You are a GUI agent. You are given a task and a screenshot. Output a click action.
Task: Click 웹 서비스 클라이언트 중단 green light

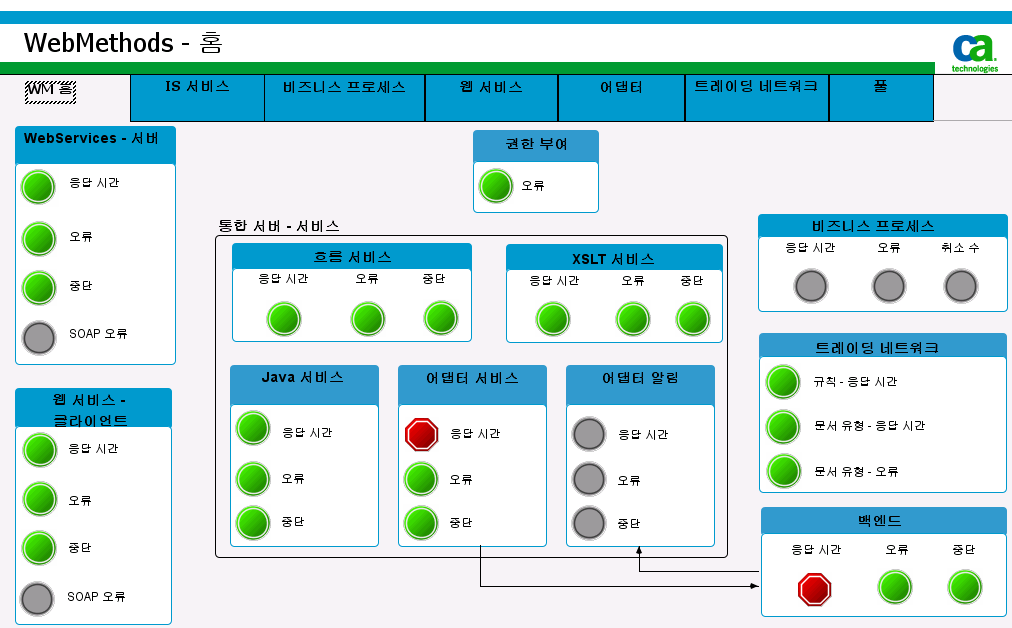pyautogui.click(x=40, y=548)
